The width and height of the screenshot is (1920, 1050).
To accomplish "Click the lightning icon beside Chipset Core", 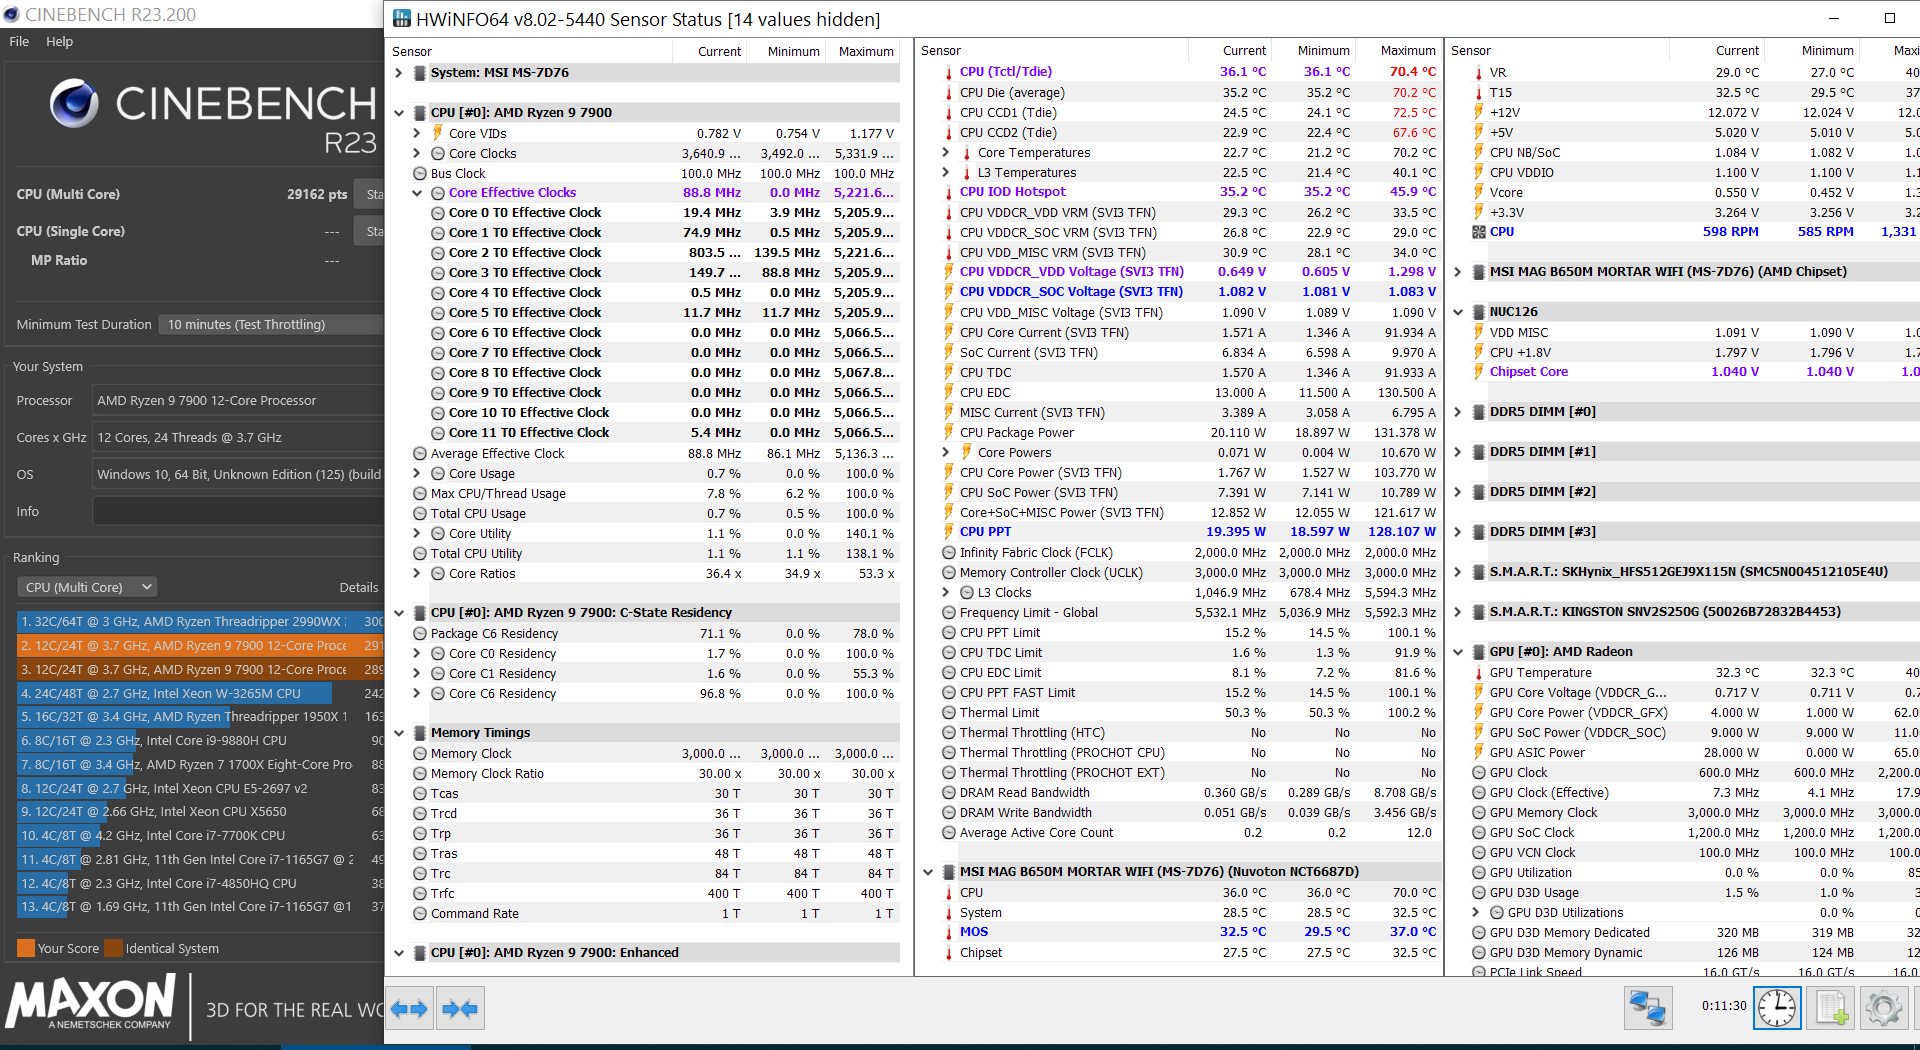I will [1479, 372].
